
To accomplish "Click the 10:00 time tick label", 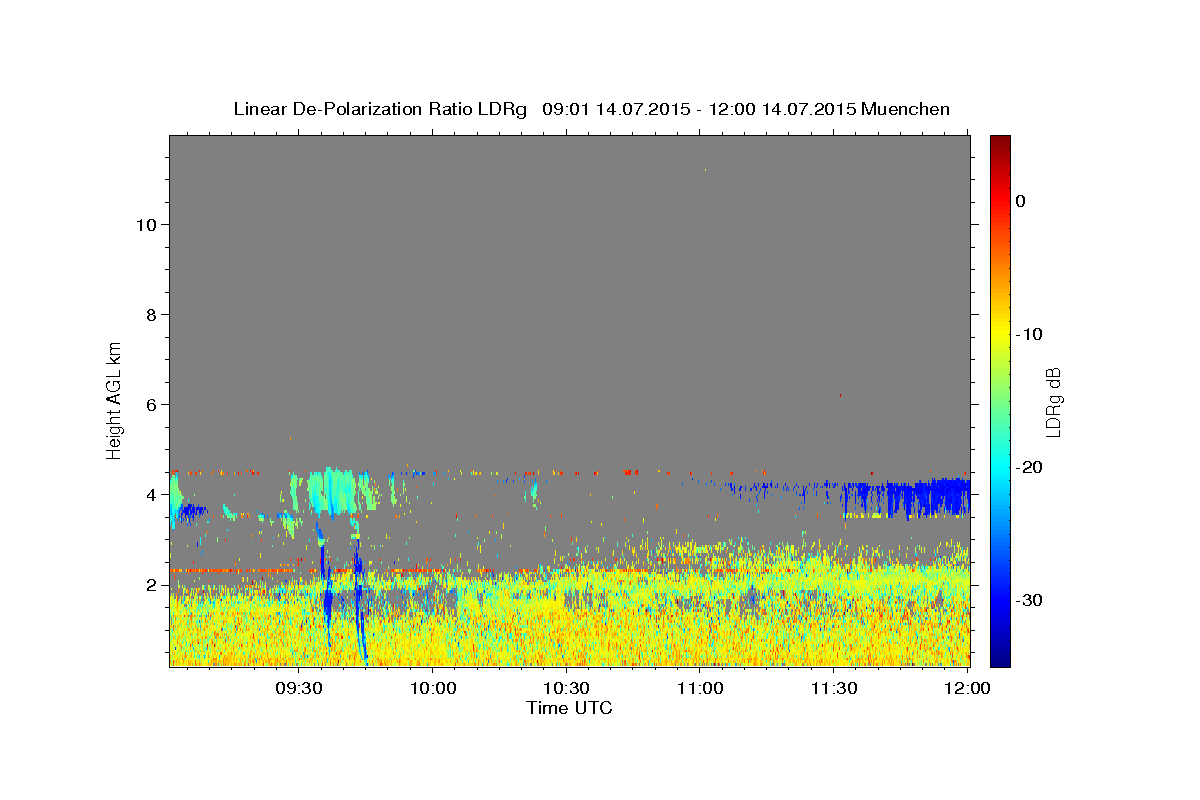I will pyautogui.click(x=432, y=688).
